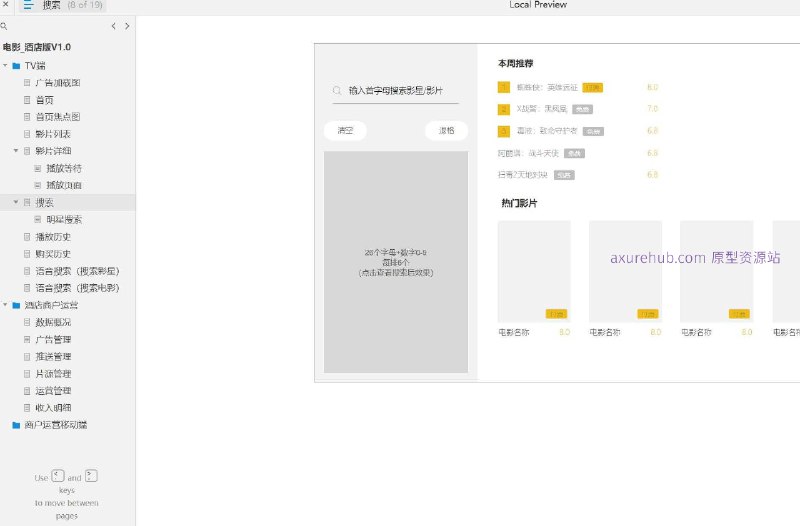Screen dimensions: 800x526
Task: Toggle the page list hamburger icon
Action: (x=28, y=5)
